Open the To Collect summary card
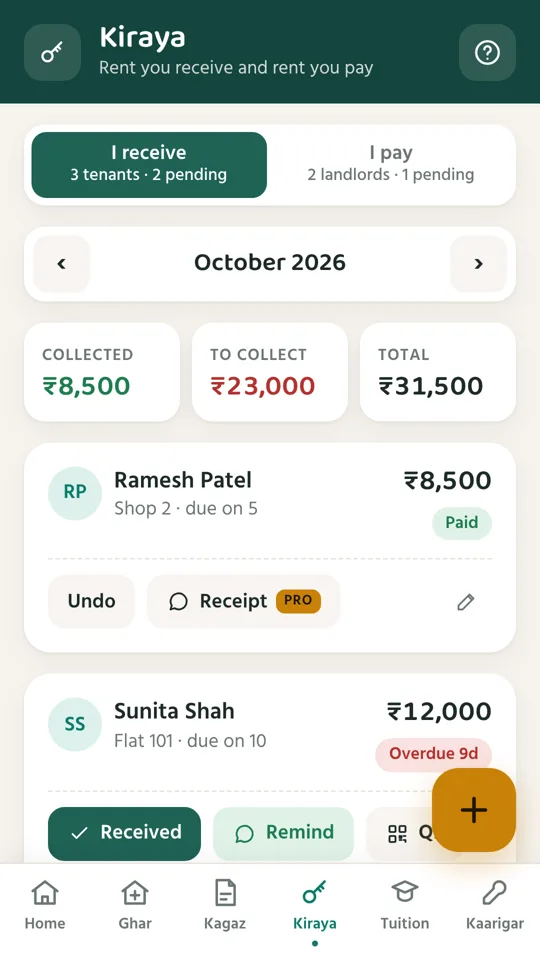This screenshot has width=540, height=960. point(270,372)
